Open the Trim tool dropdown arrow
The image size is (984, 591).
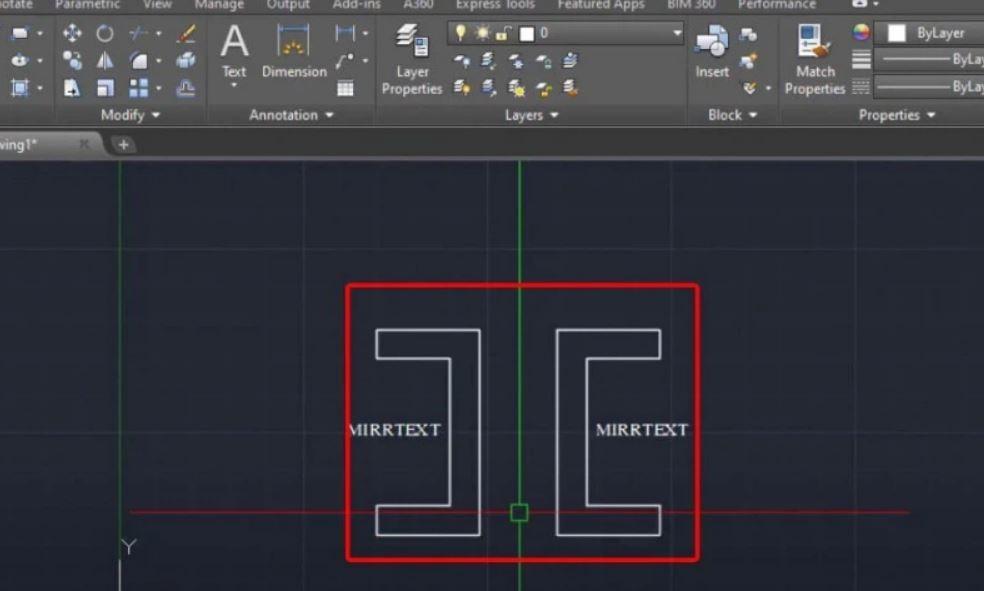pos(159,33)
